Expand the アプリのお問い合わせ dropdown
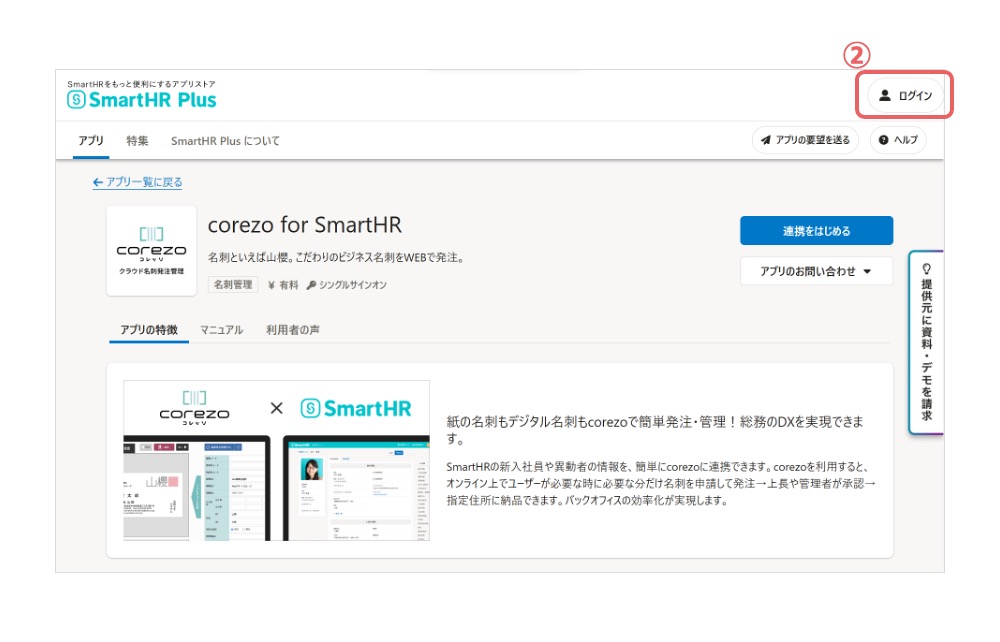Image resolution: width=1000 pixels, height=642 pixels. tap(816, 271)
